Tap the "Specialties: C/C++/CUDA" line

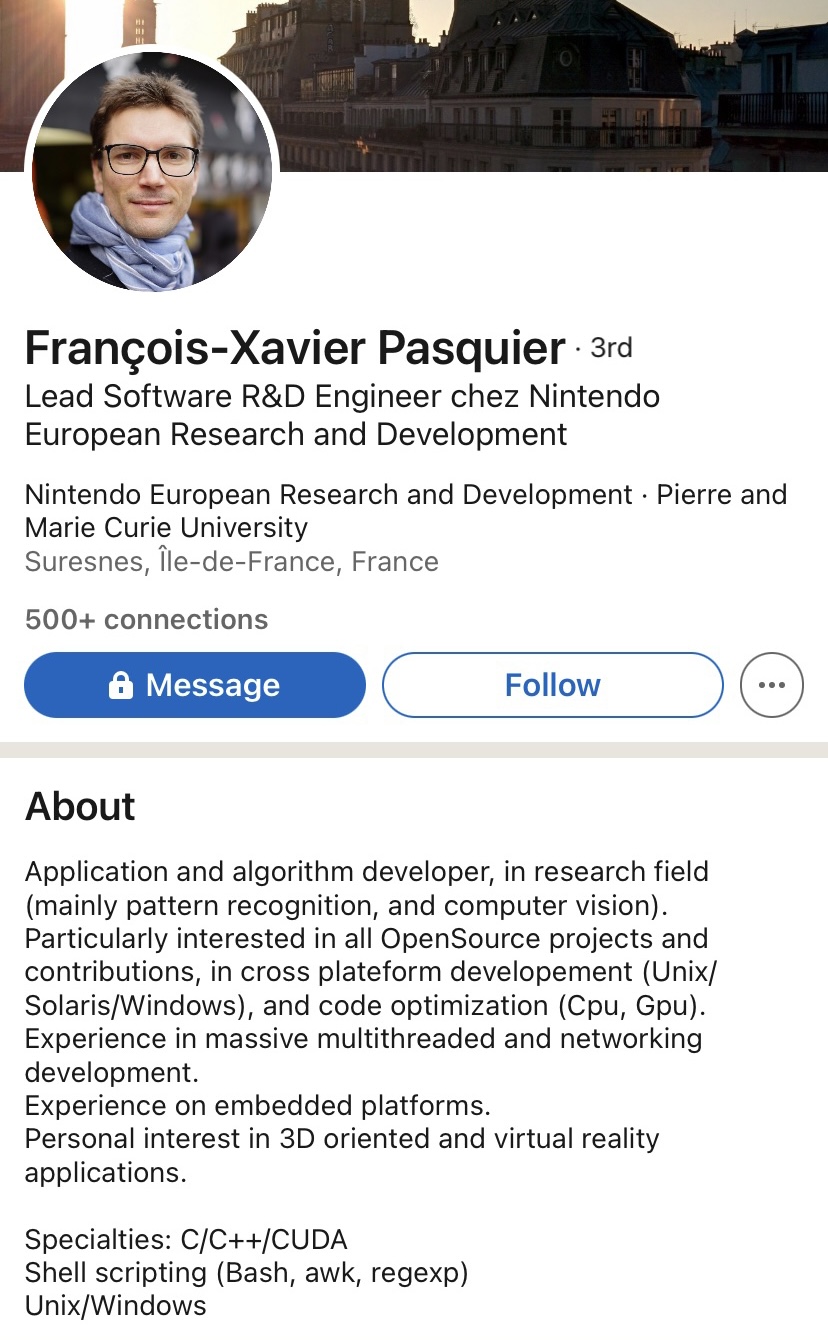coord(186,1240)
